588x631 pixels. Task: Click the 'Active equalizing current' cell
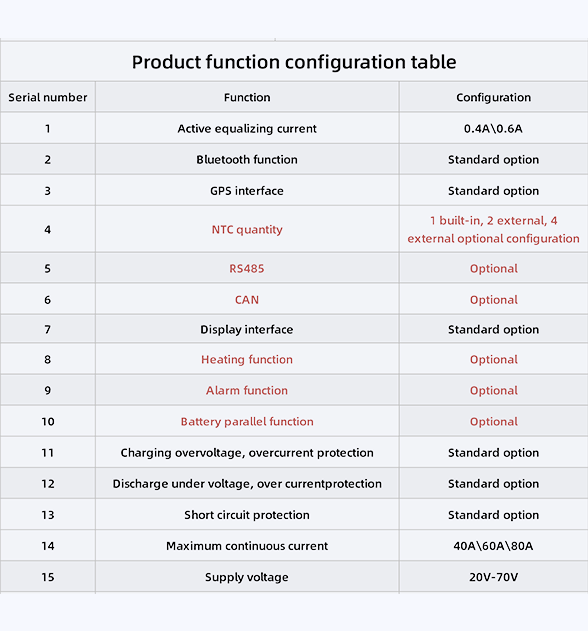247,129
